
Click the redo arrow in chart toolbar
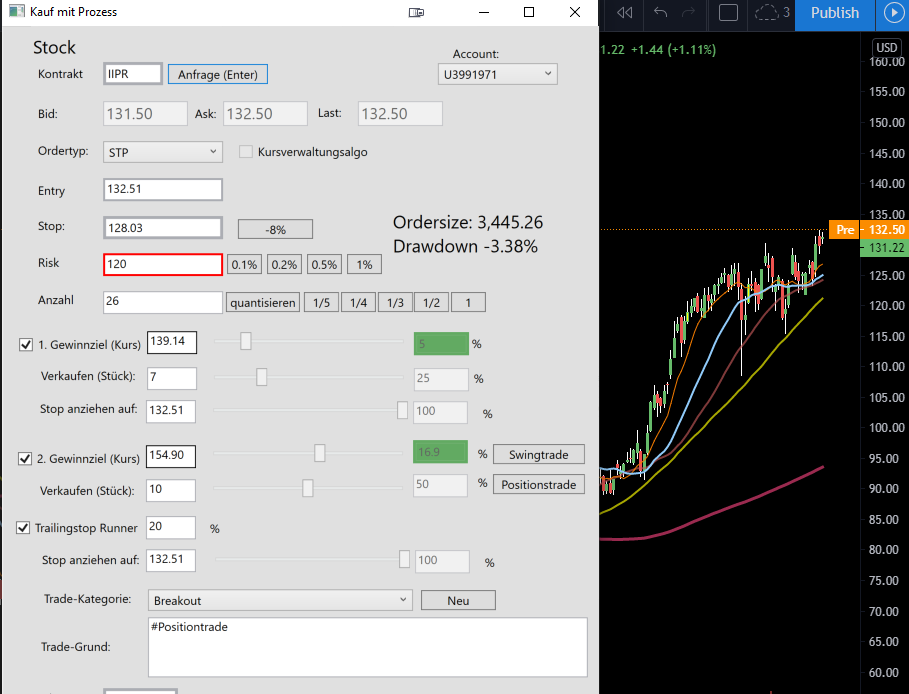(x=688, y=12)
